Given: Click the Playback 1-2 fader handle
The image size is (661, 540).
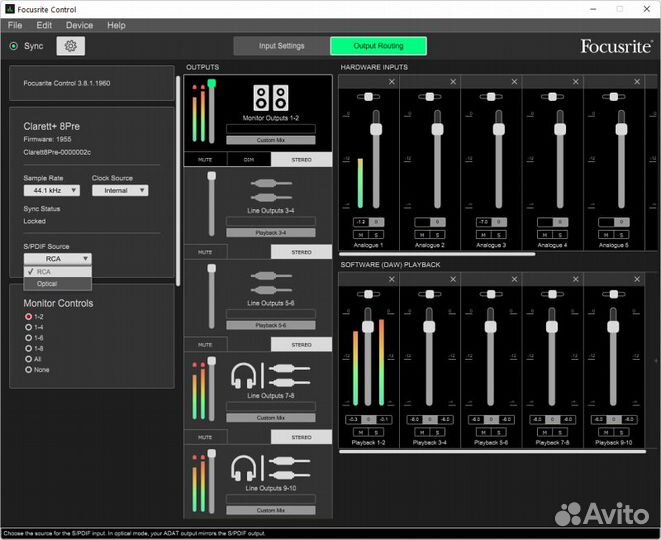Looking at the screenshot, I should (368, 326).
